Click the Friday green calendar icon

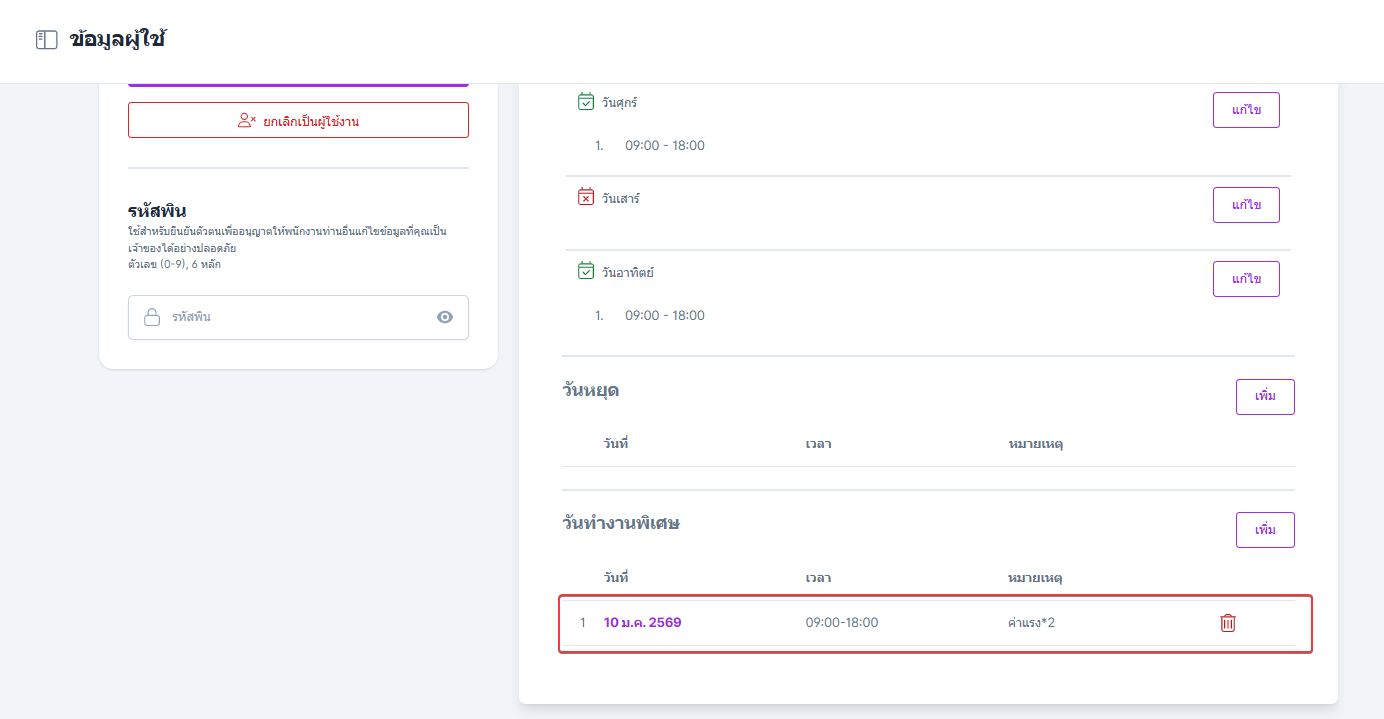click(x=586, y=101)
